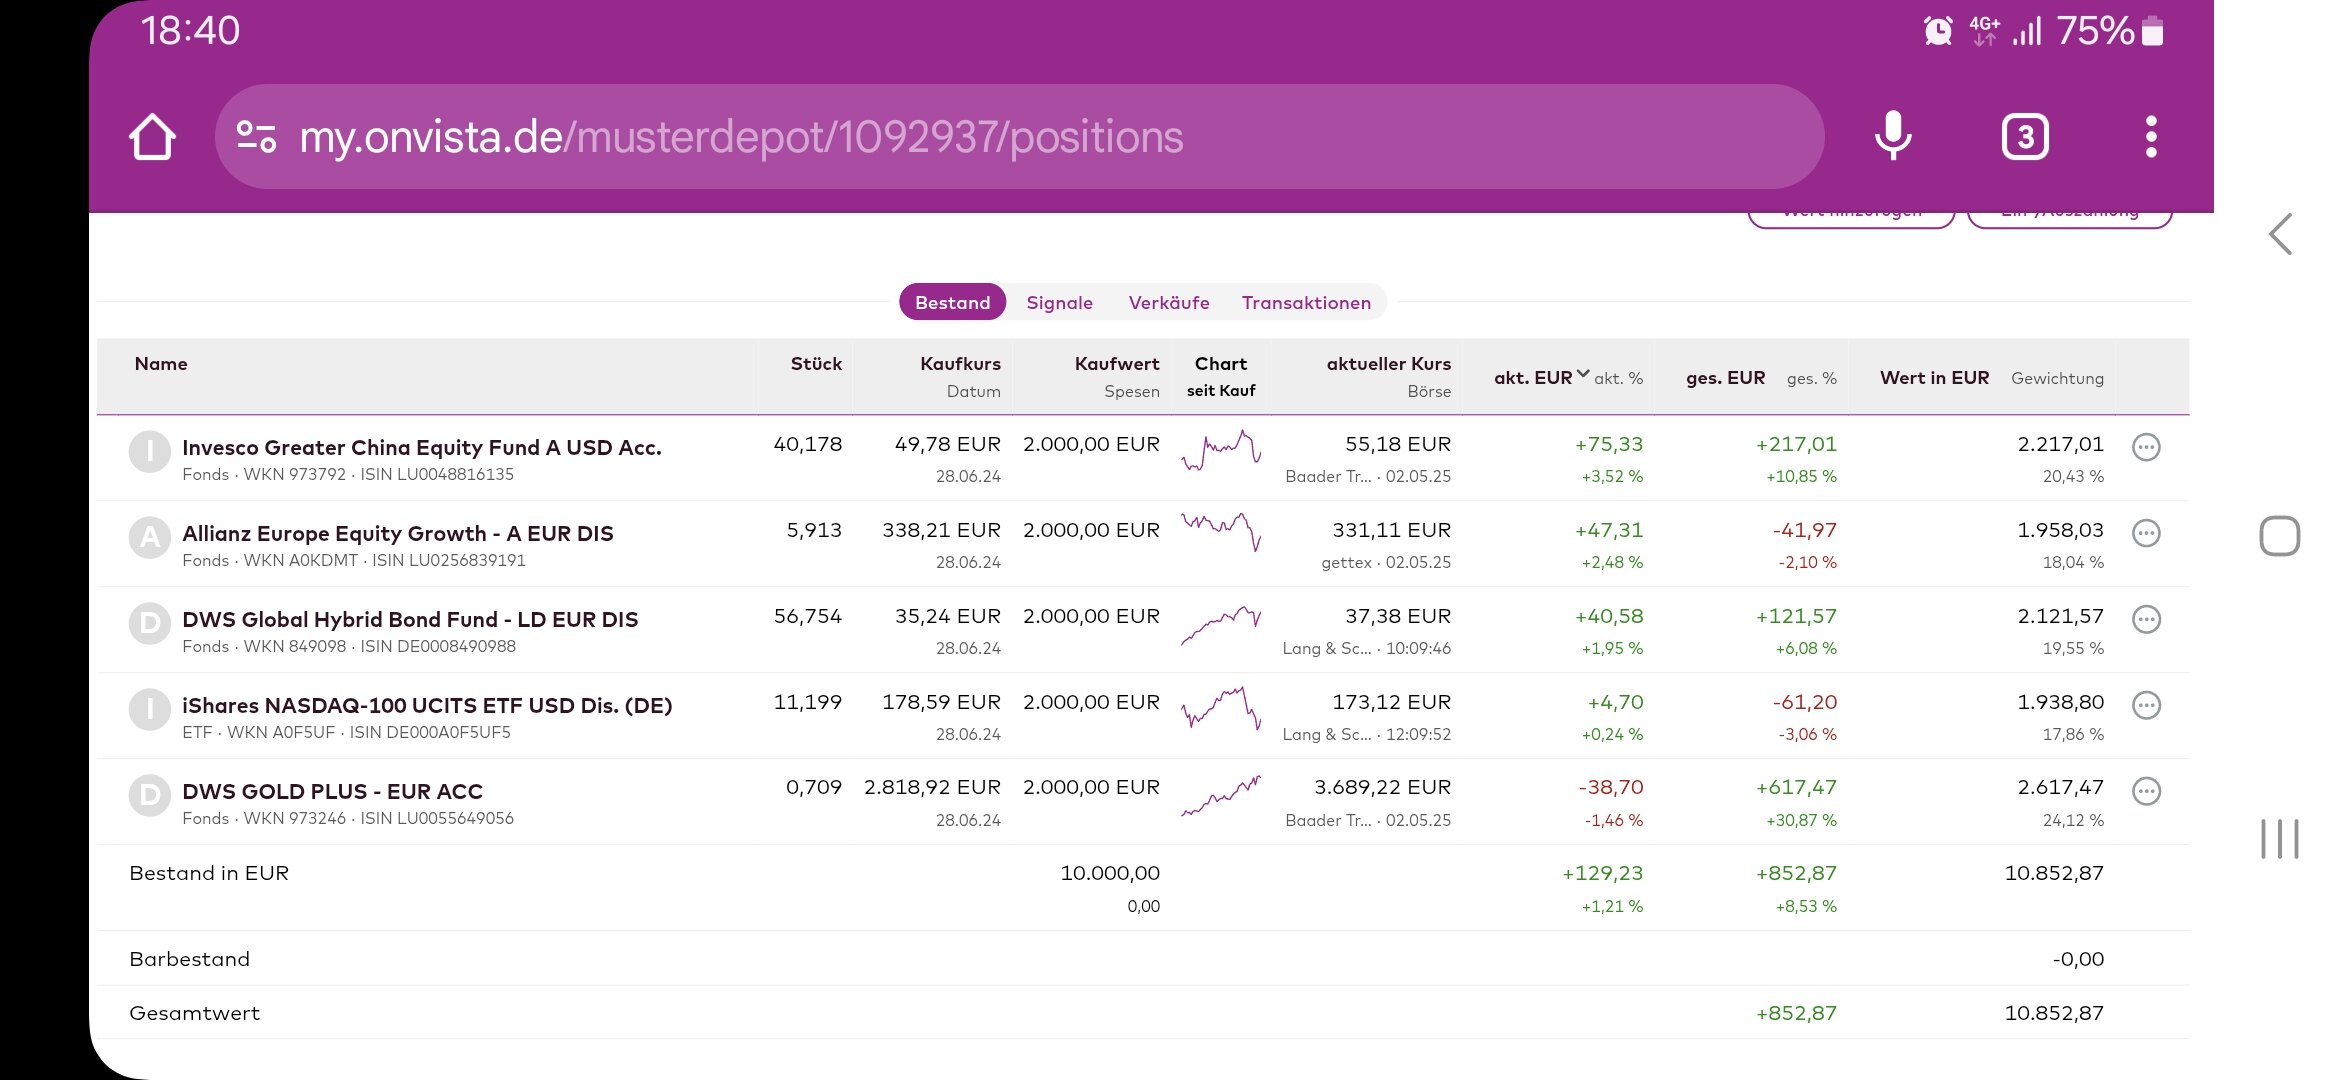2340x1080 pixels.
Task: Open site settings icon in address bar
Action: 256,136
